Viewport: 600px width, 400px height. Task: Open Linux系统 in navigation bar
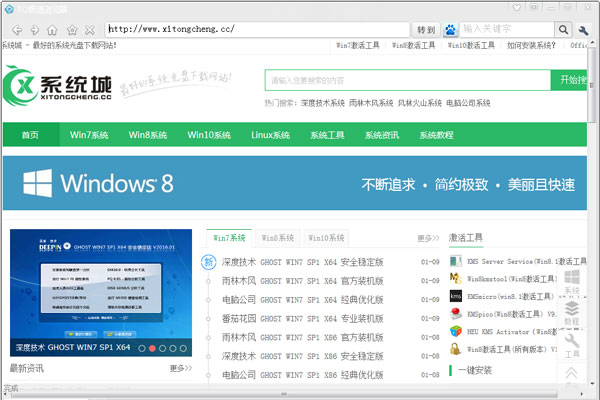[x=271, y=135]
